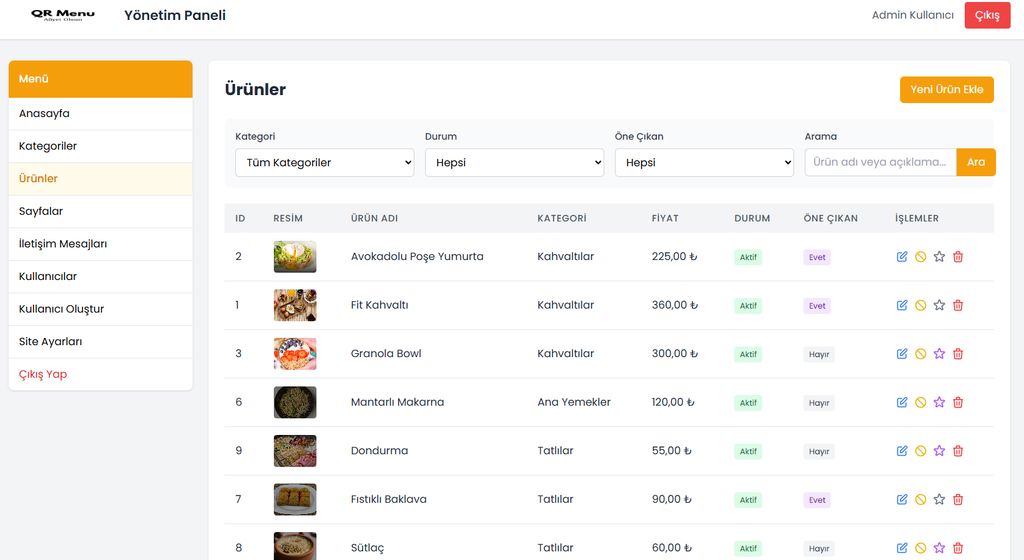Open the Fıstıklı Baklava thumbnail image
This screenshot has height=560, width=1024.
pyautogui.click(x=295, y=499)
